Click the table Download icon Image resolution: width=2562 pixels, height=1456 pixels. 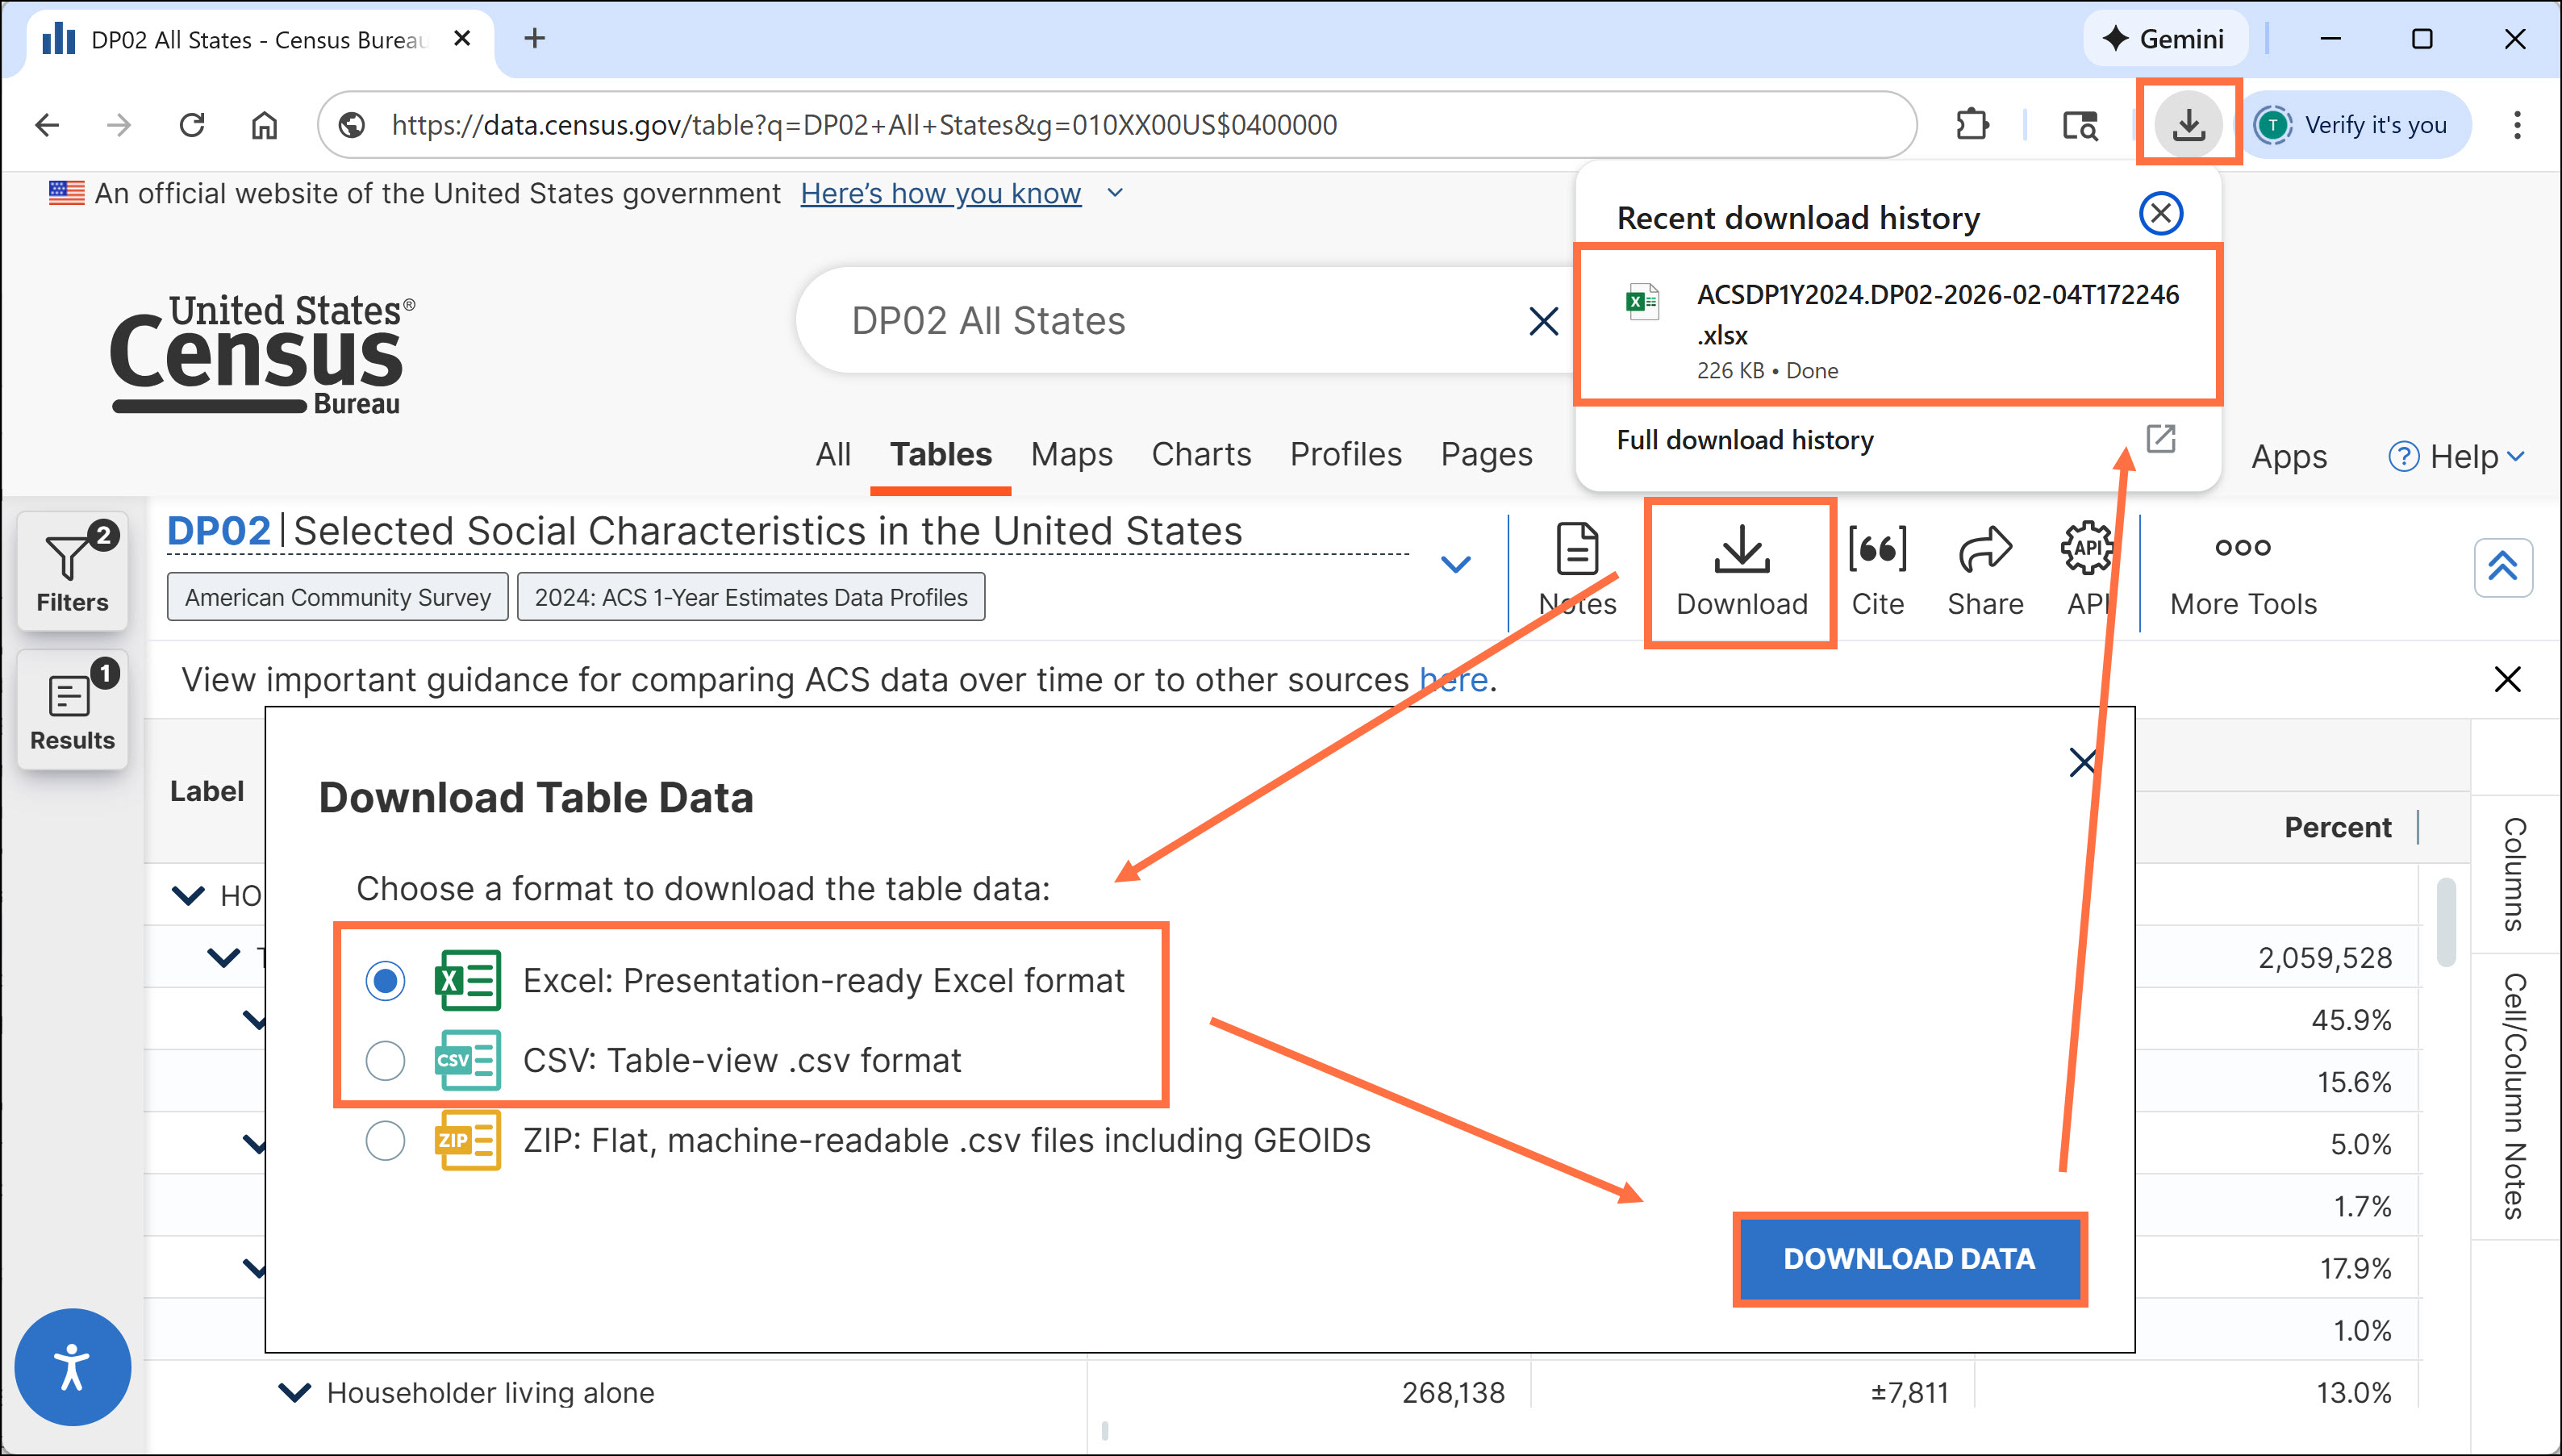[x=1741, y=550]
